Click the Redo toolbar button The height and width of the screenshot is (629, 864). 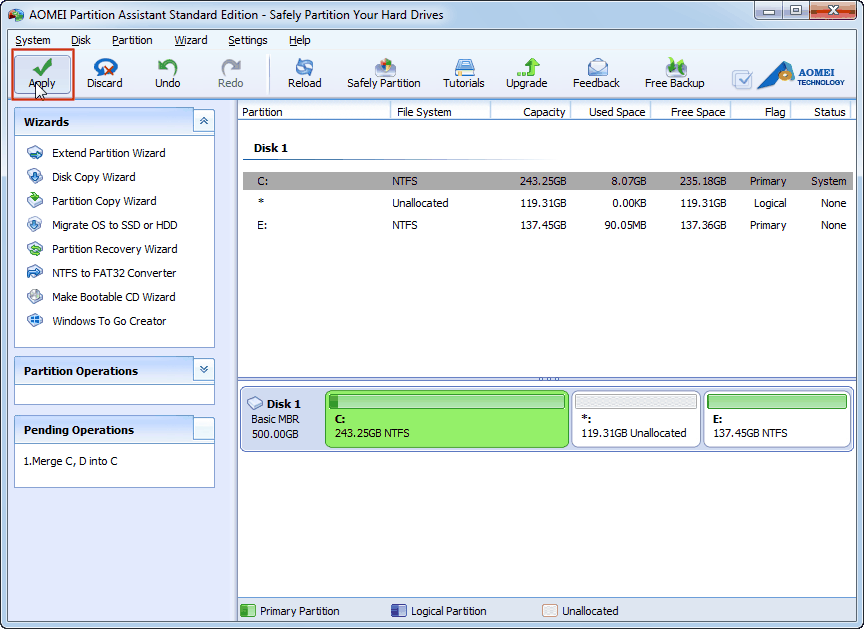[230, 74]
